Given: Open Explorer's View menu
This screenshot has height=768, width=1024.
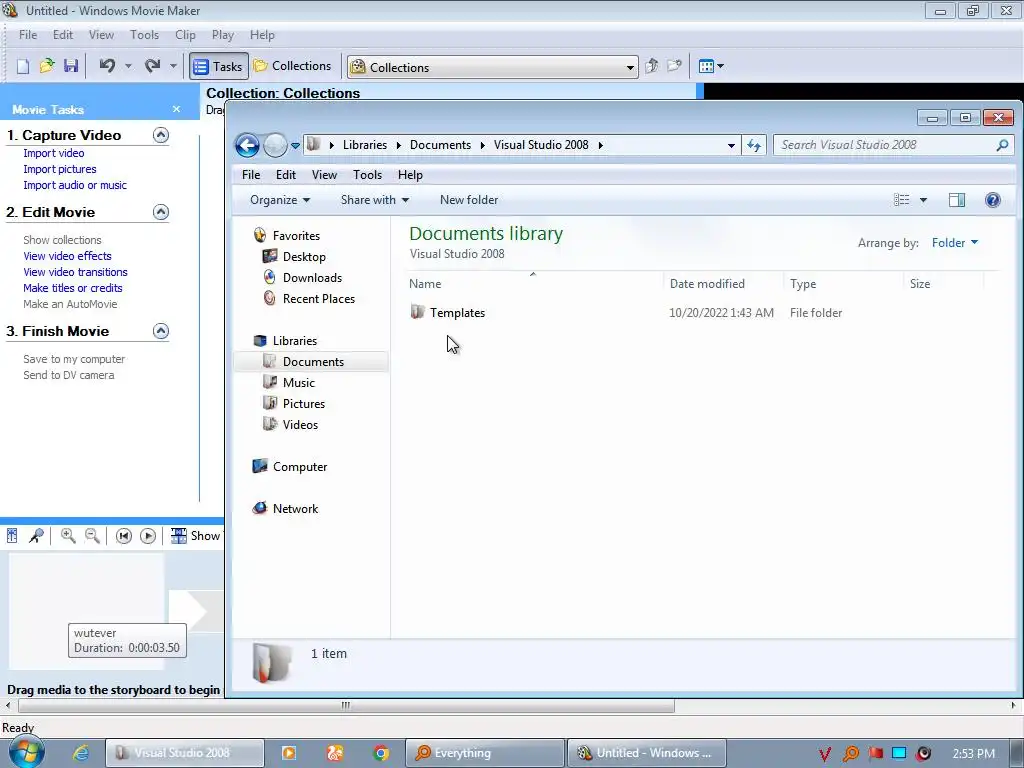Looking at the screenshot, I should point(324,175).
